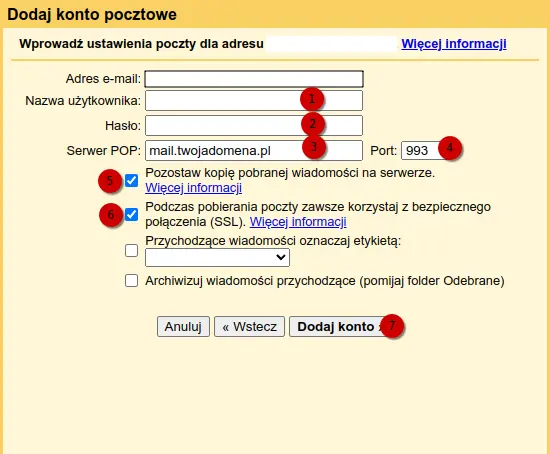Viewport: 550px width, 454px height.
Task: Click the red annotation marker numbered 2
Action: point(313,124)
